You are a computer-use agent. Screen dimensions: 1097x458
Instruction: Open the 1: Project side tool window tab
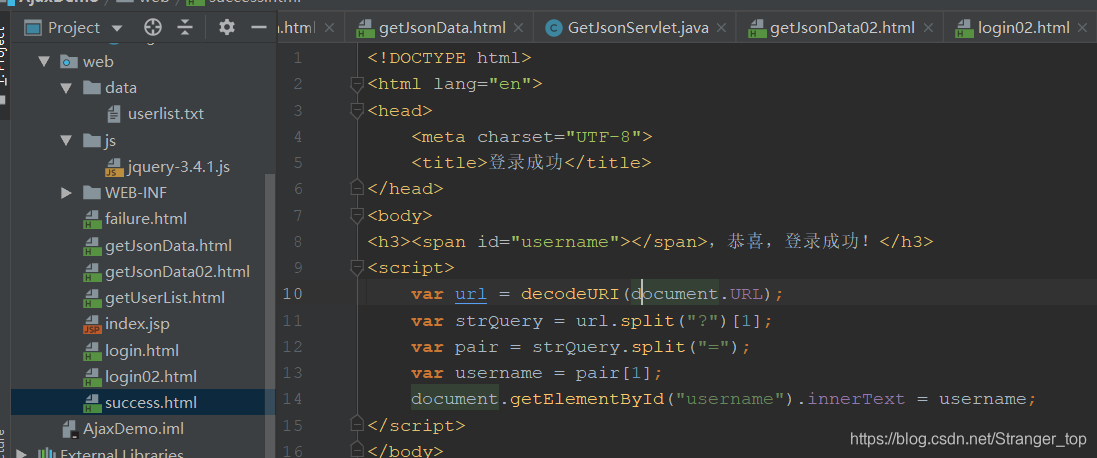click(4, 66)
